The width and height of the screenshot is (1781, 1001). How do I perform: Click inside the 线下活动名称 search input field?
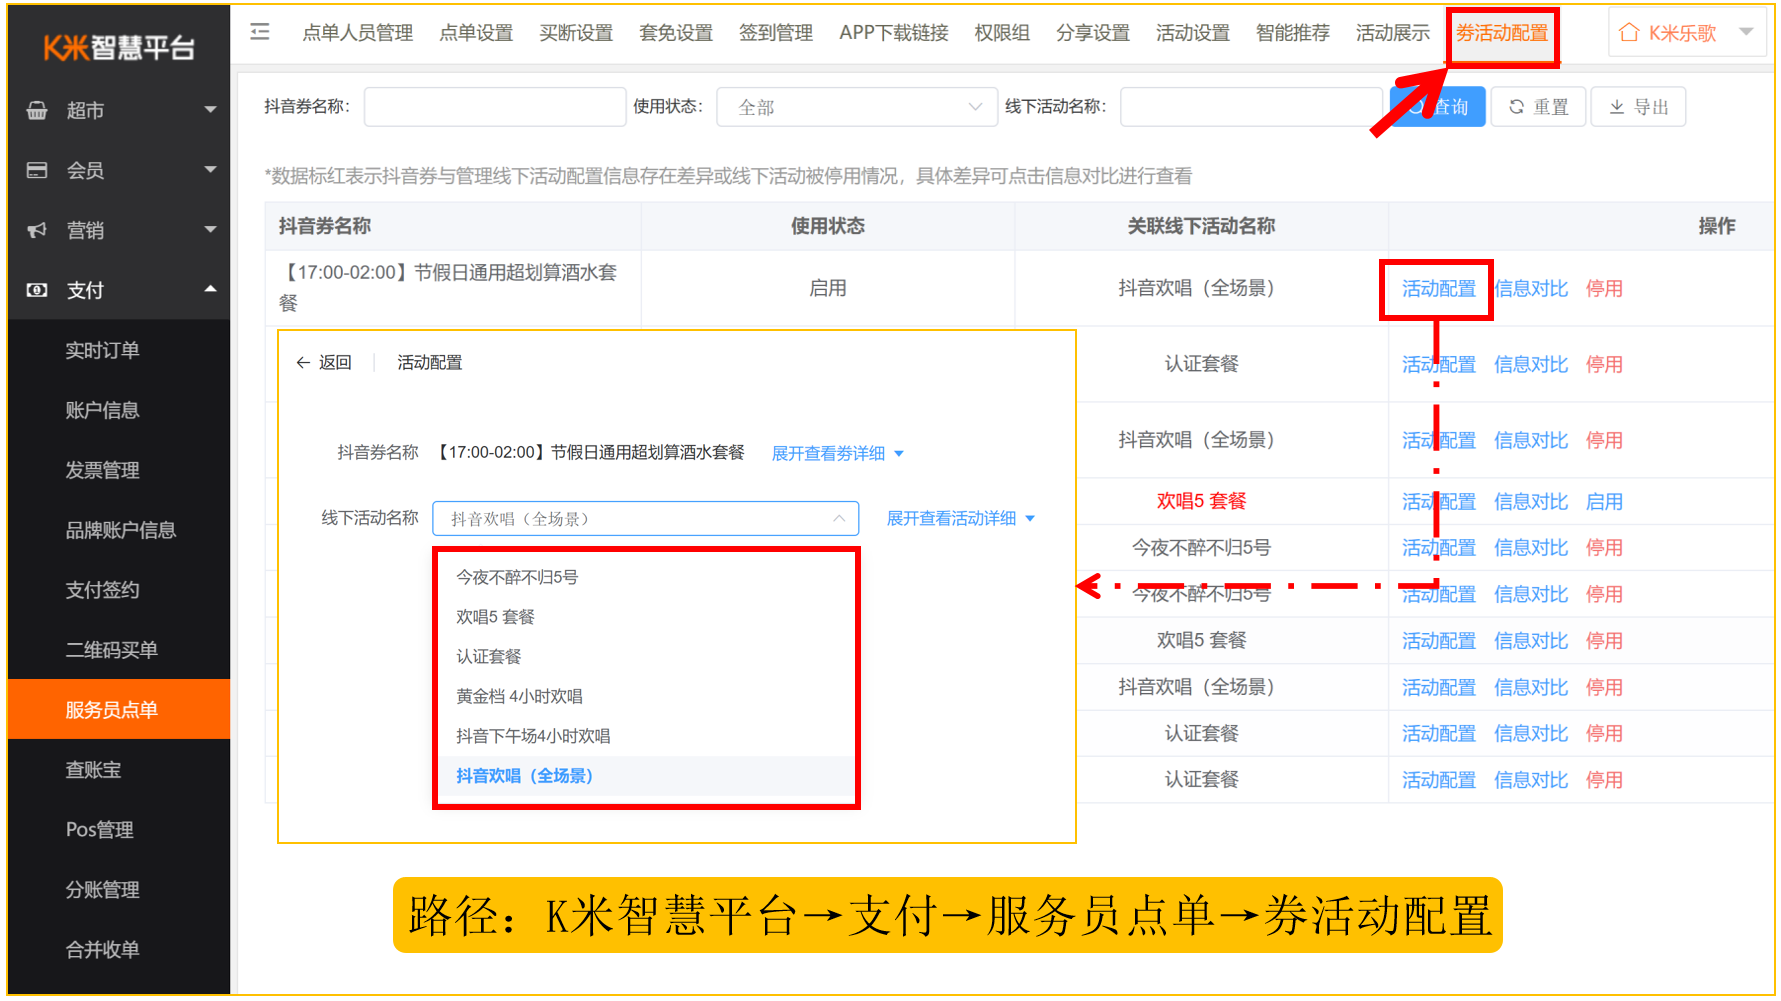coord(1252,107)
